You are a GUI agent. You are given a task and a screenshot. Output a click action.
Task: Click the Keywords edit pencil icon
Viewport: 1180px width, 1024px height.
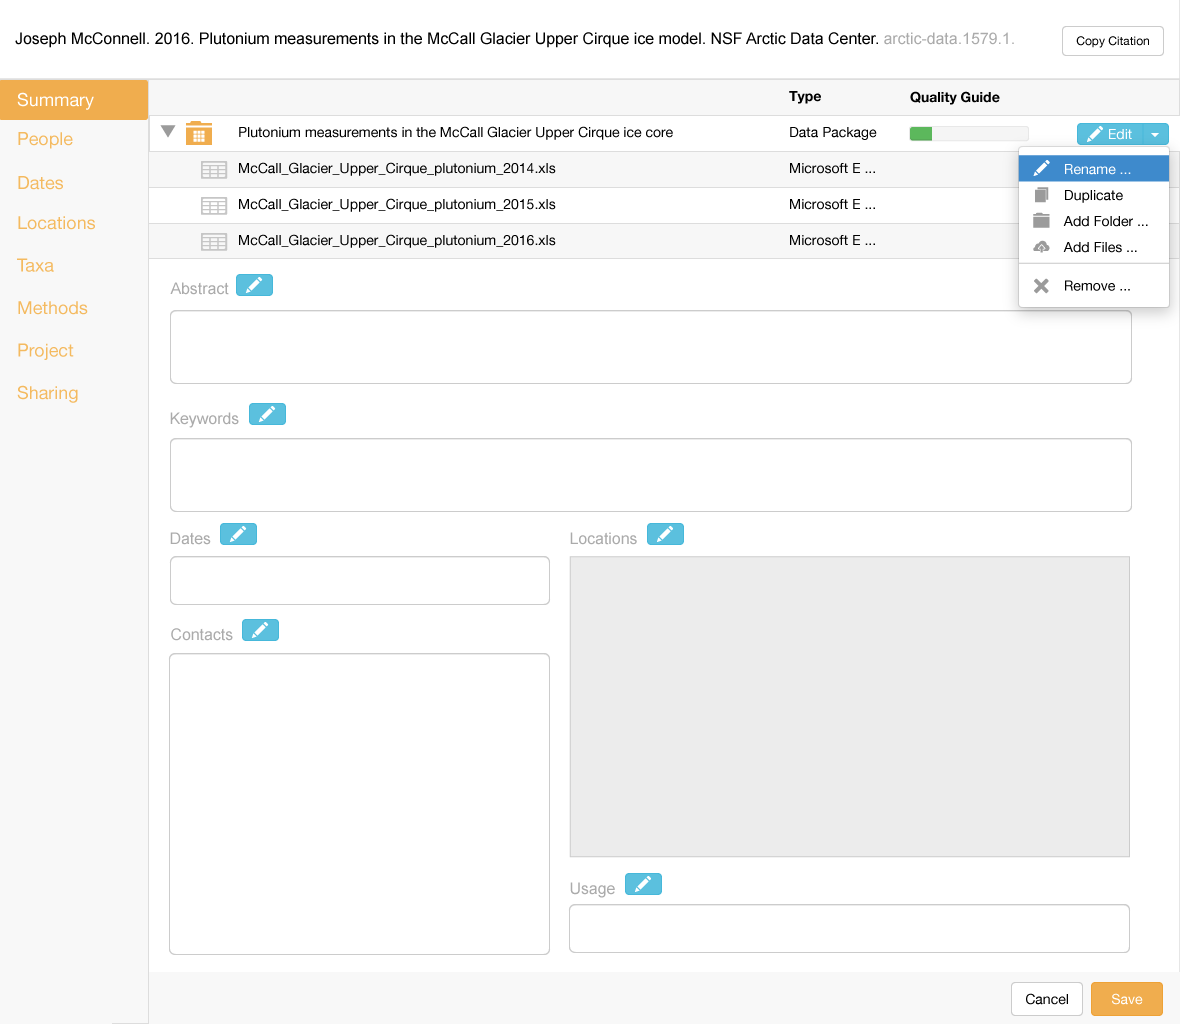click(267, 414)
